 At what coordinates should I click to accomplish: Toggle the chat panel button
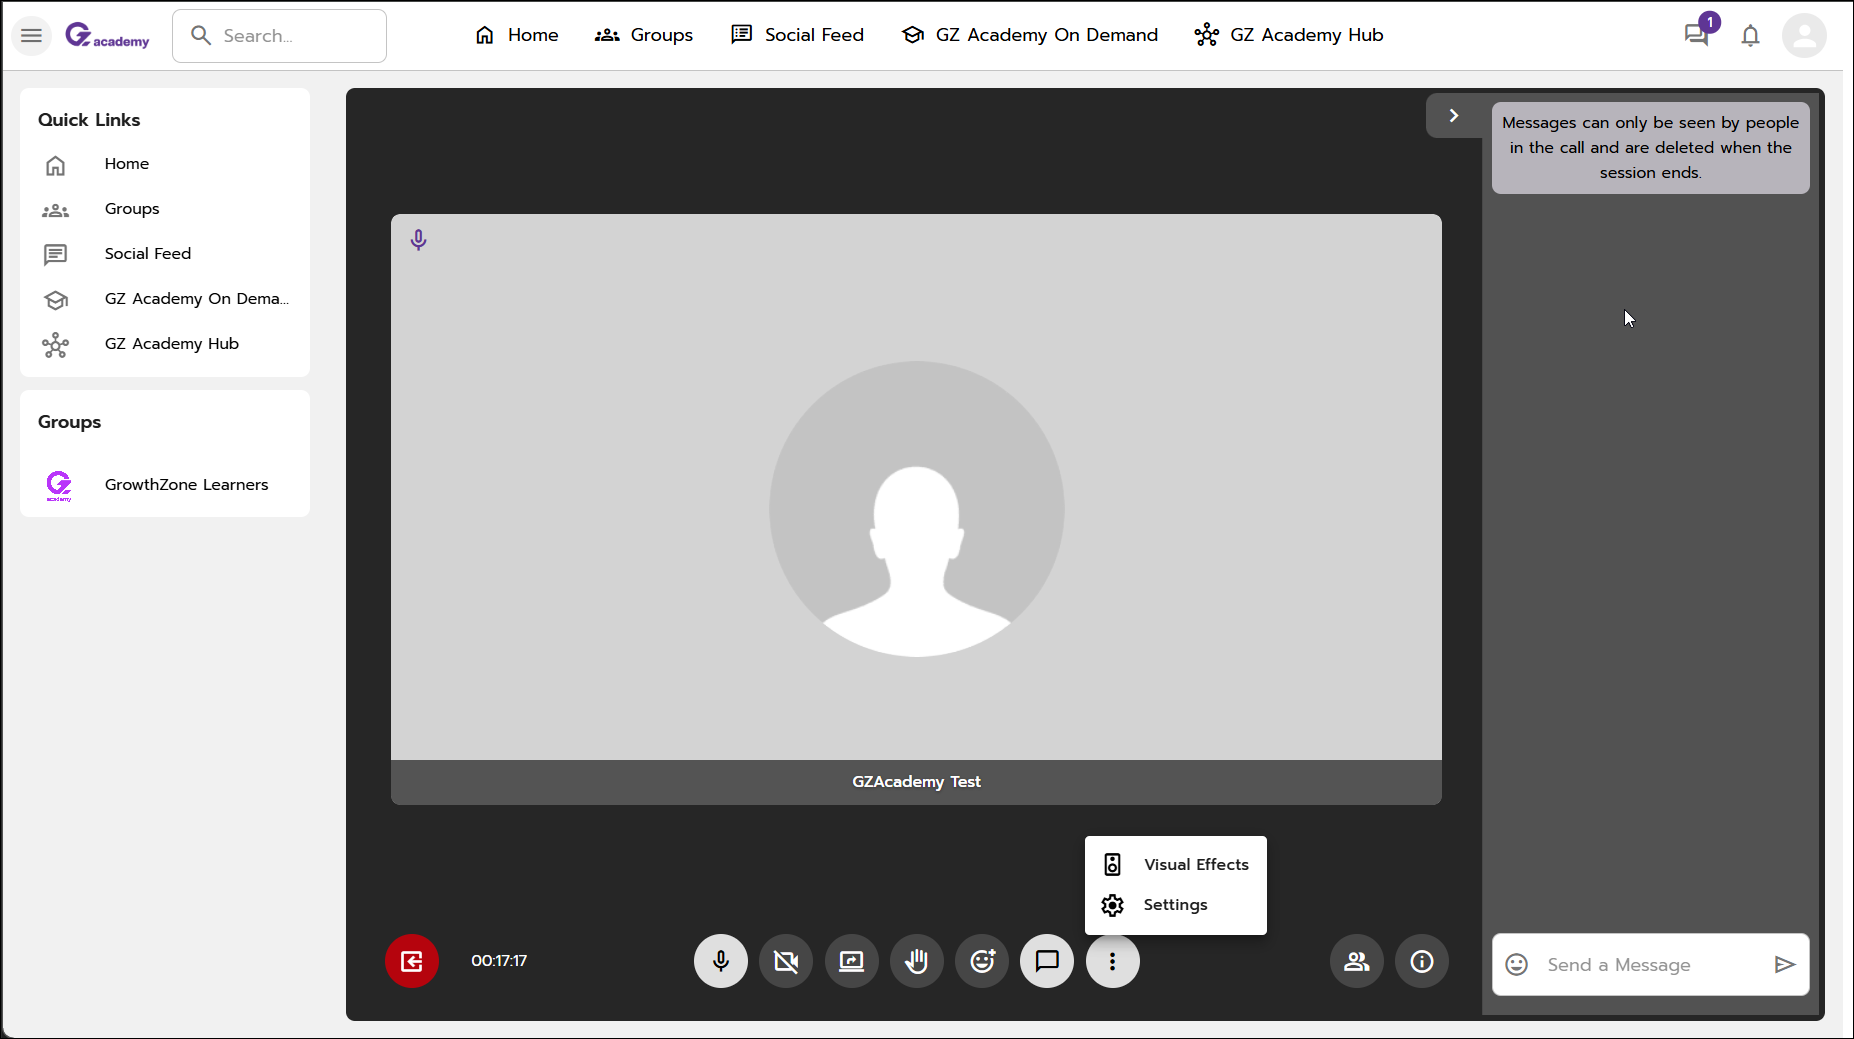coord(1047,961)
